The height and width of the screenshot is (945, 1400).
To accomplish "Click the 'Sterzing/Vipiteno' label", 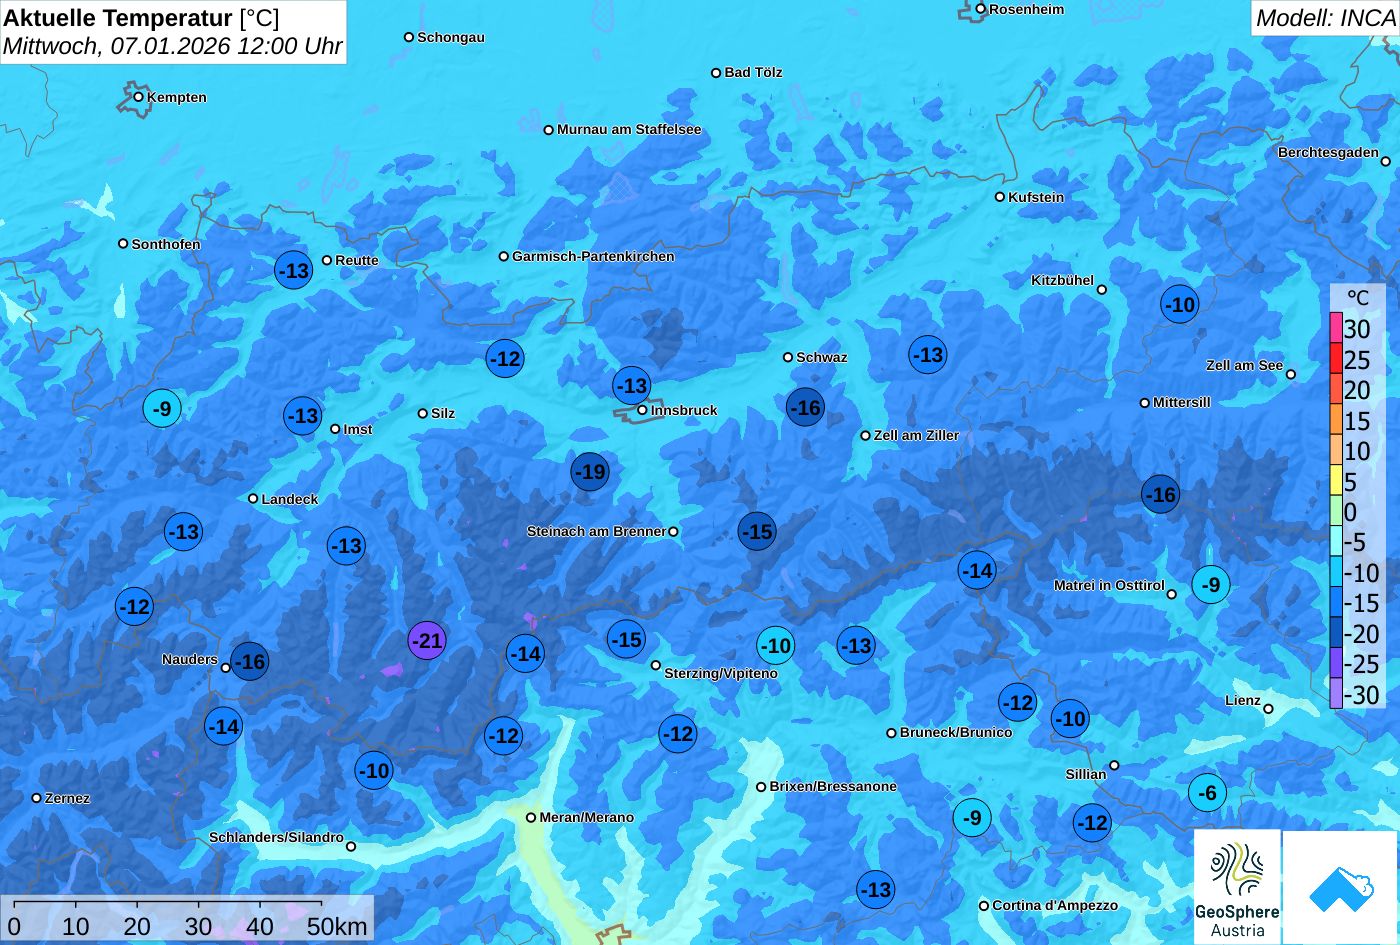I will [721, 673].
